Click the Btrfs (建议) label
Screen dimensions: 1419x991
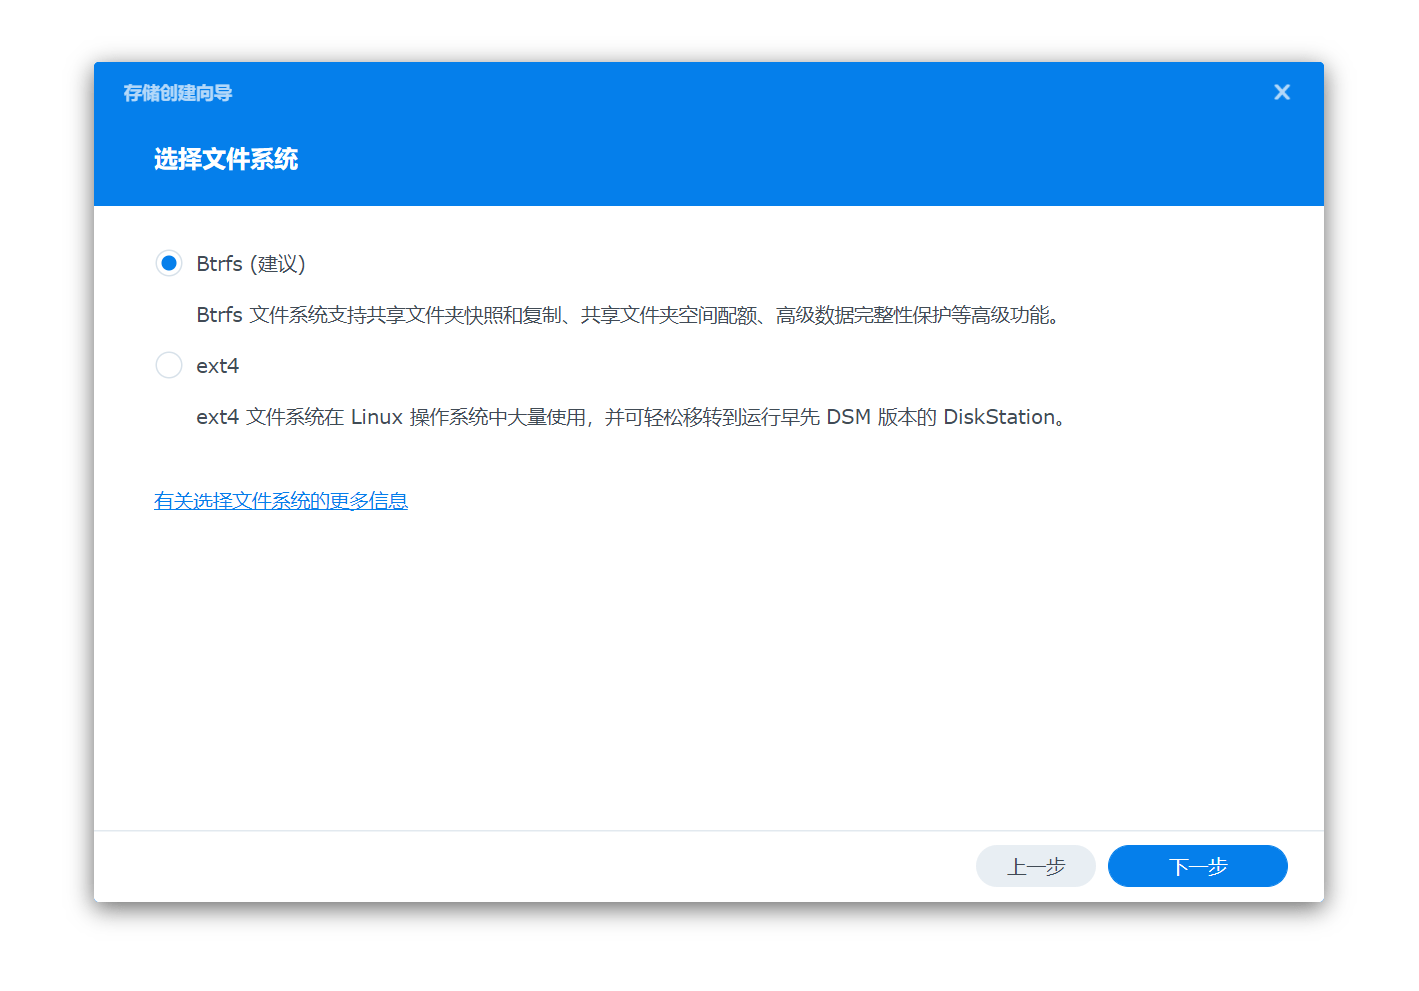(x=251, y=263)
